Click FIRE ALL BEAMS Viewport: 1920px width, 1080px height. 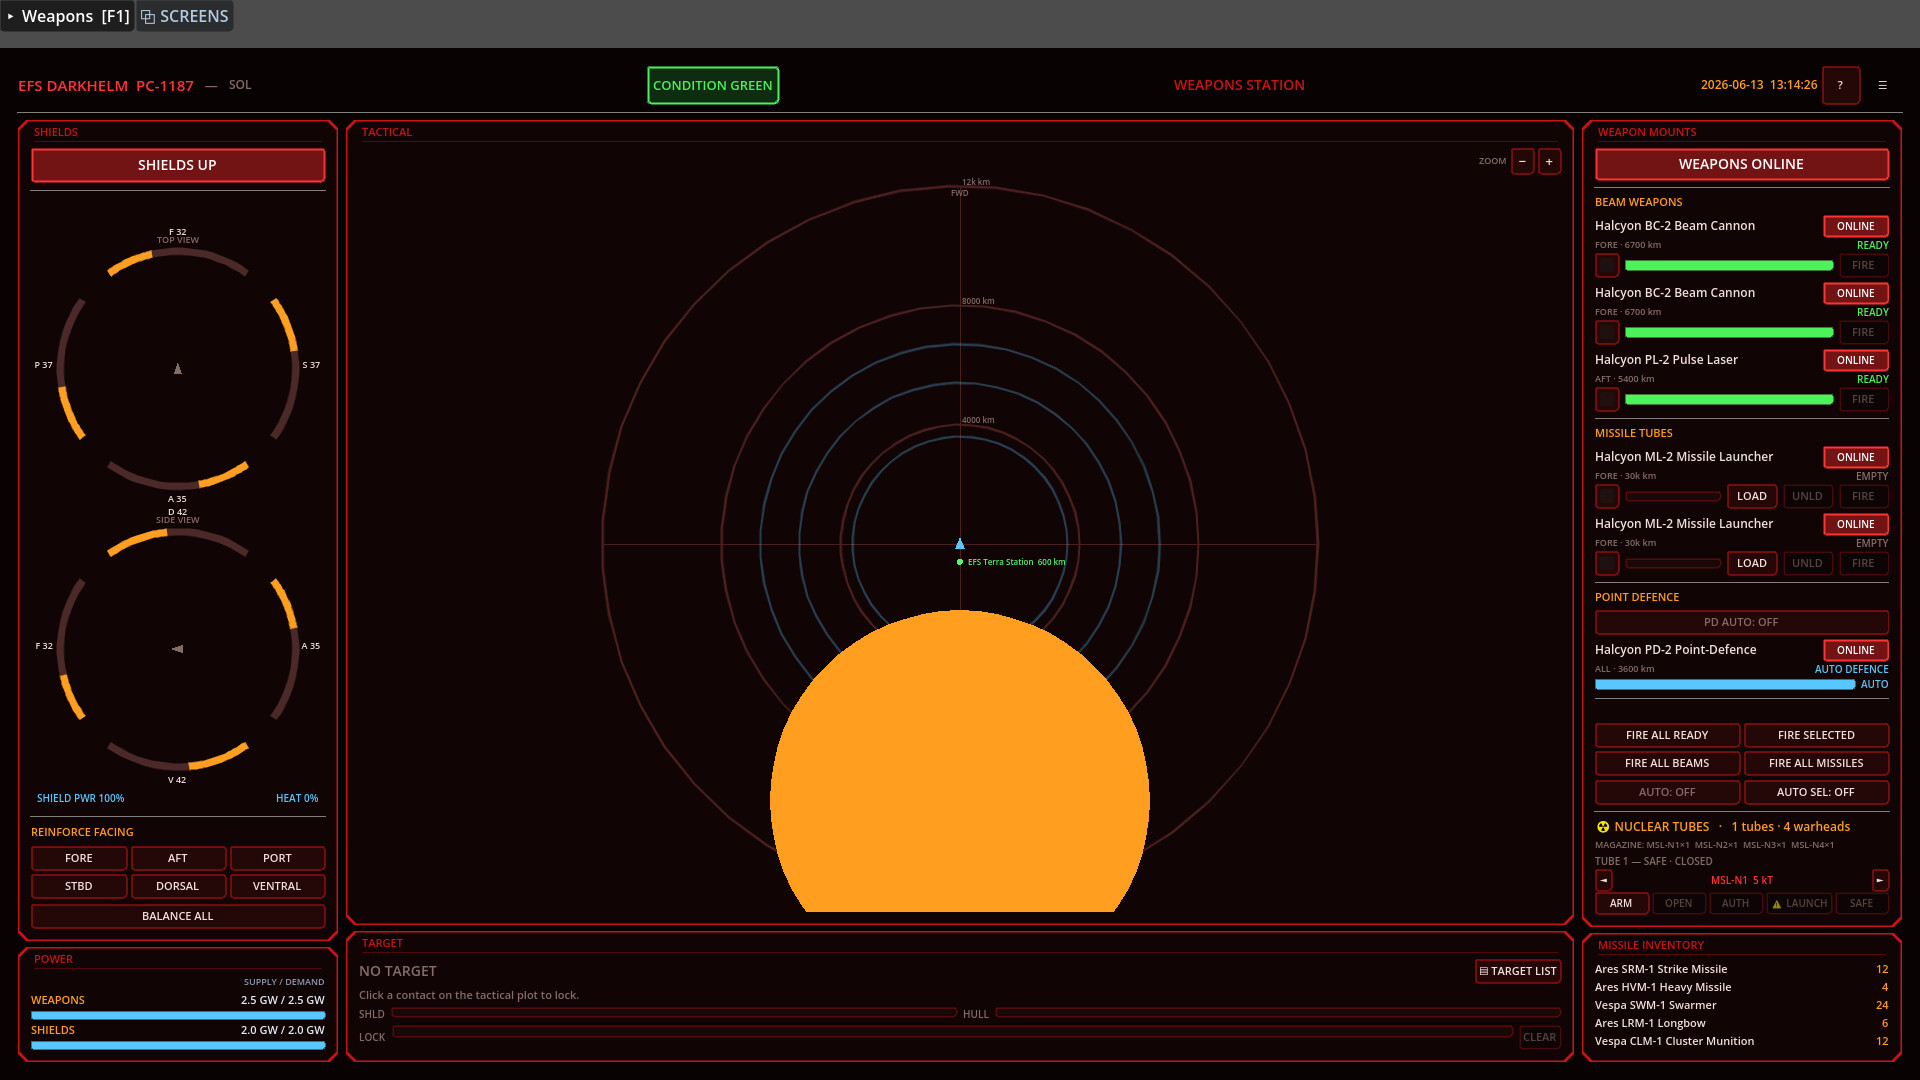pos(1667,764)
